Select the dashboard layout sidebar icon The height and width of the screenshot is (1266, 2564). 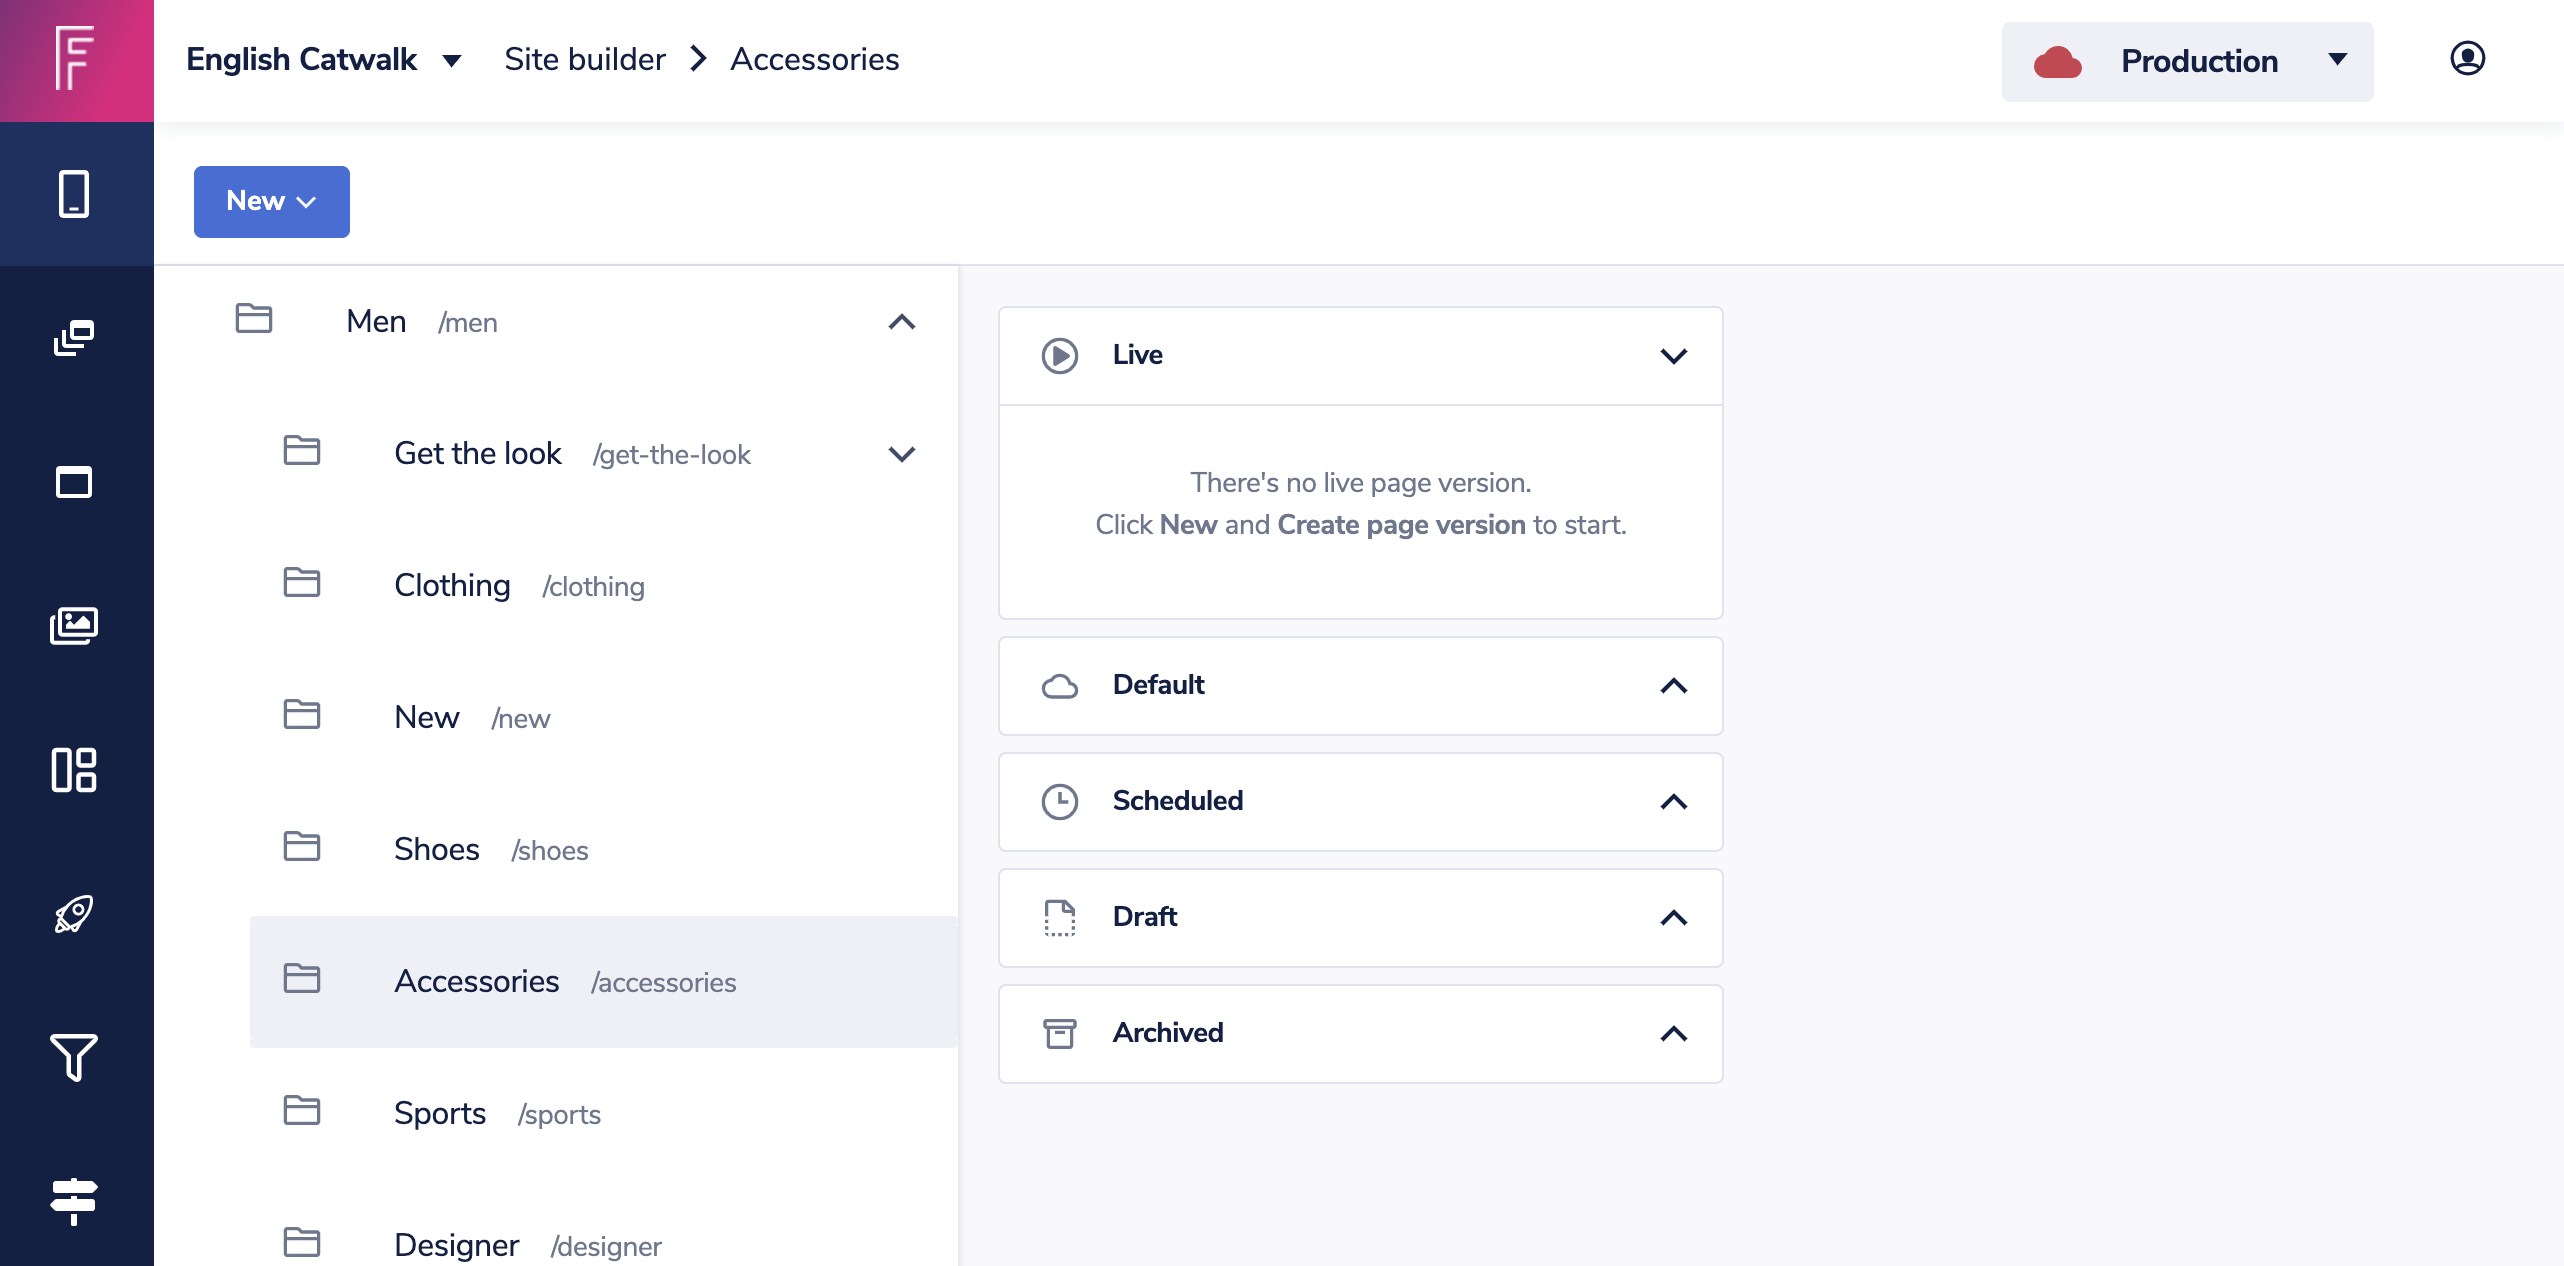pos(74,770)
